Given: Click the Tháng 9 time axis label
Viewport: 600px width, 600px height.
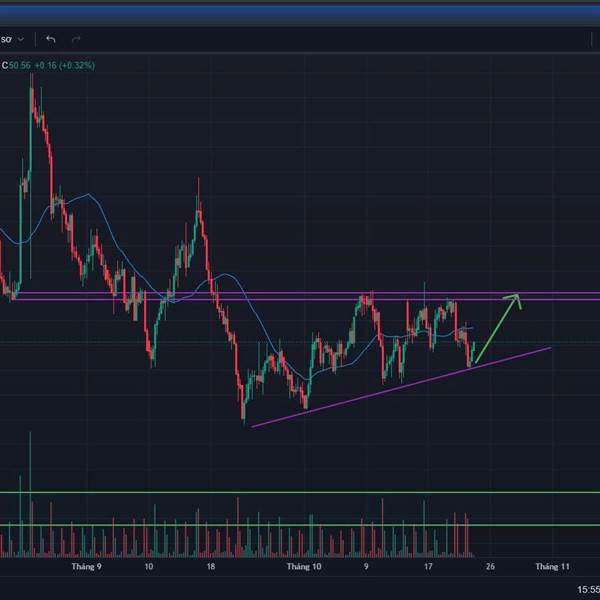Looking at the screenshot, I should pyautogui.click(x=87, y=566).
